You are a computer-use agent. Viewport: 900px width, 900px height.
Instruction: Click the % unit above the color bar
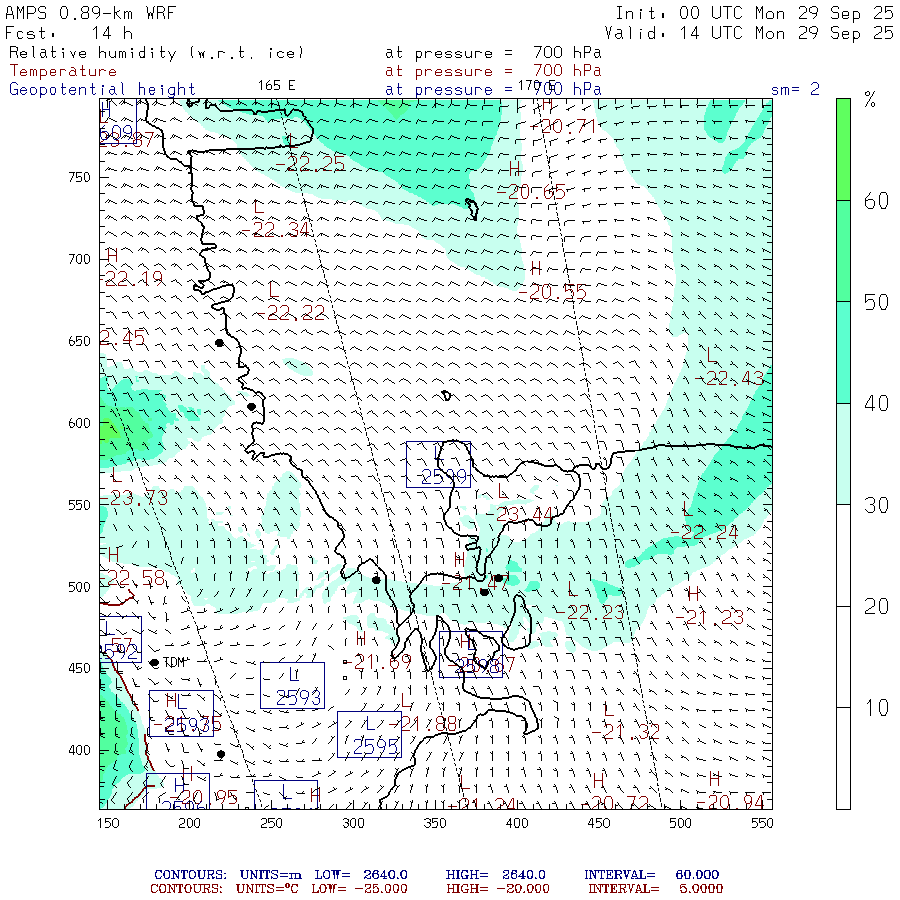[870, 100]
